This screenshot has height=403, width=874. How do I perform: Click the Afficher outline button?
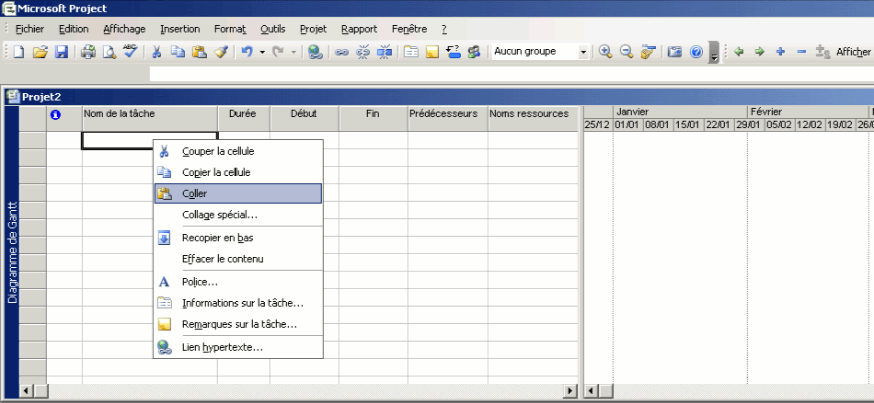point(853,52)
